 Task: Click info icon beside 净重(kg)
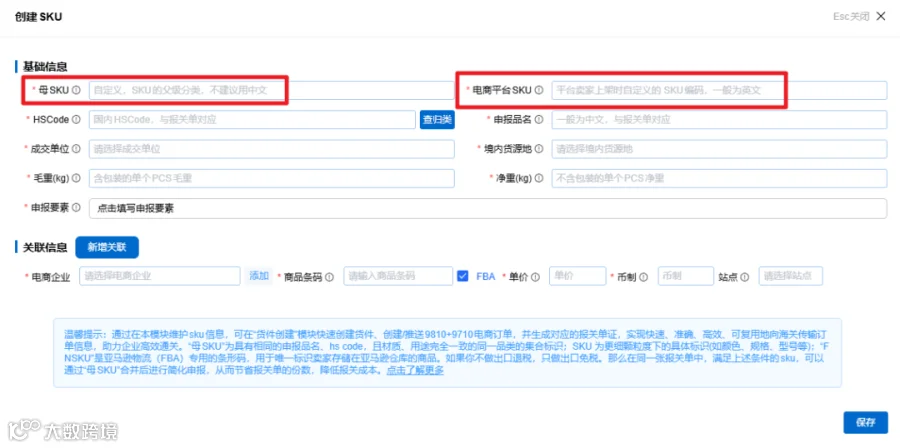(539, 178)
